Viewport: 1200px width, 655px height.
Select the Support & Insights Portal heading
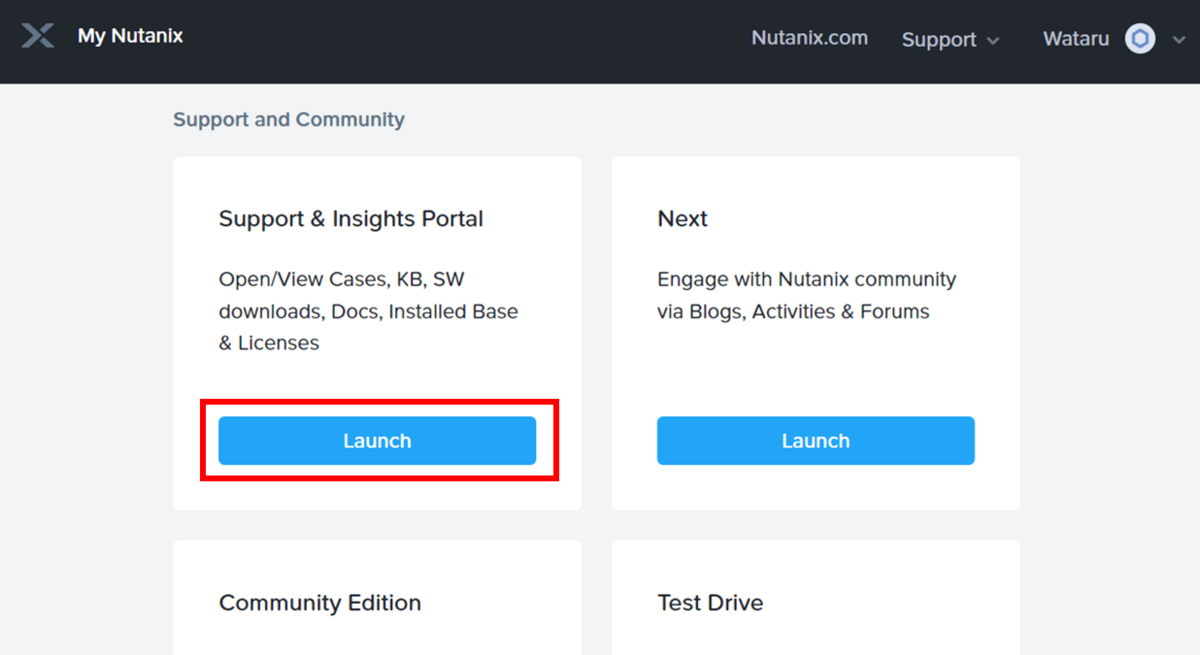351,219
